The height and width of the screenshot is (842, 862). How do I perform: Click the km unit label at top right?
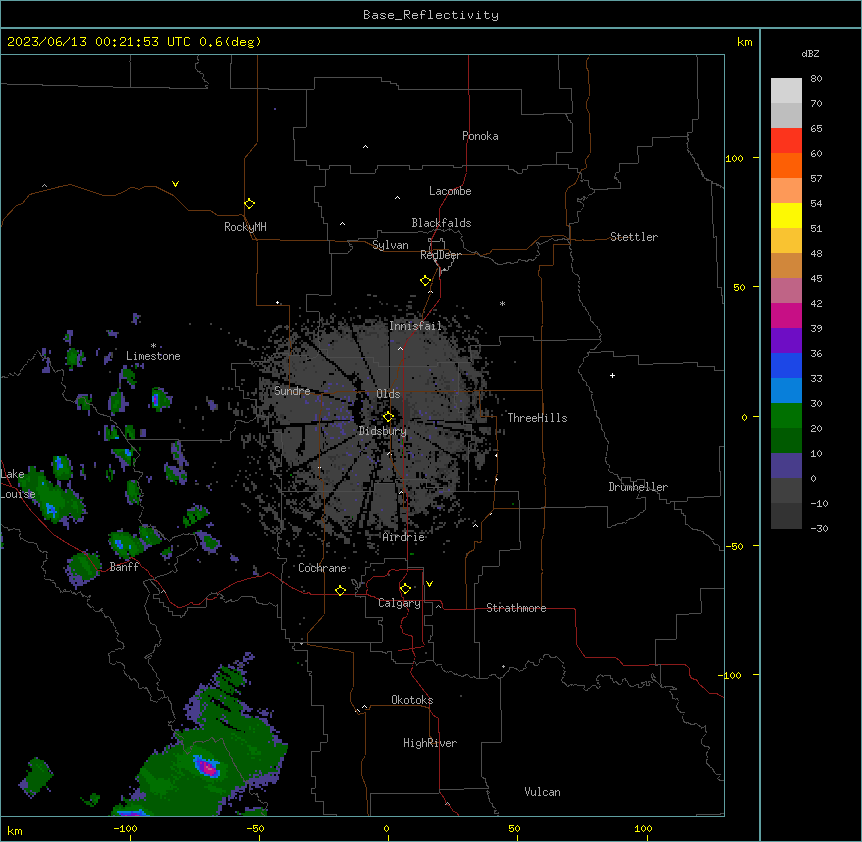(744, 42)
